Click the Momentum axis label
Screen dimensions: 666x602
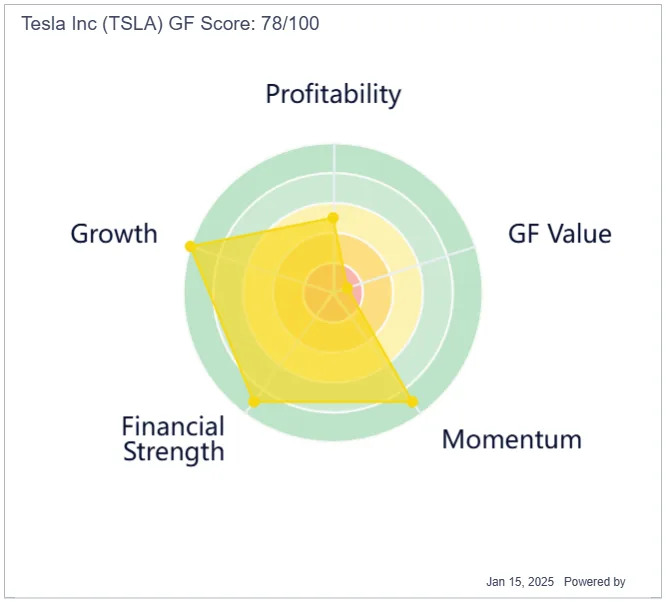512,439
